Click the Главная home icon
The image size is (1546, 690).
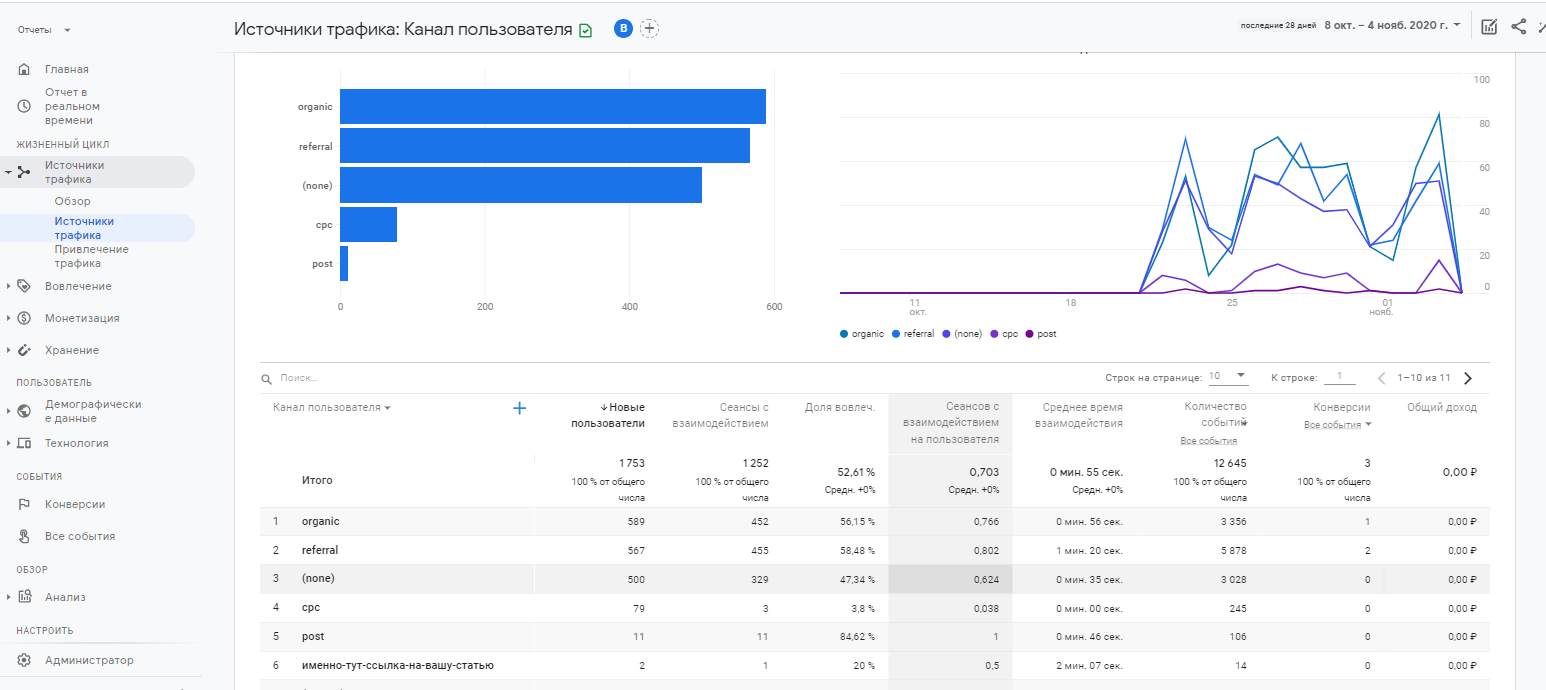click(24, 69)
